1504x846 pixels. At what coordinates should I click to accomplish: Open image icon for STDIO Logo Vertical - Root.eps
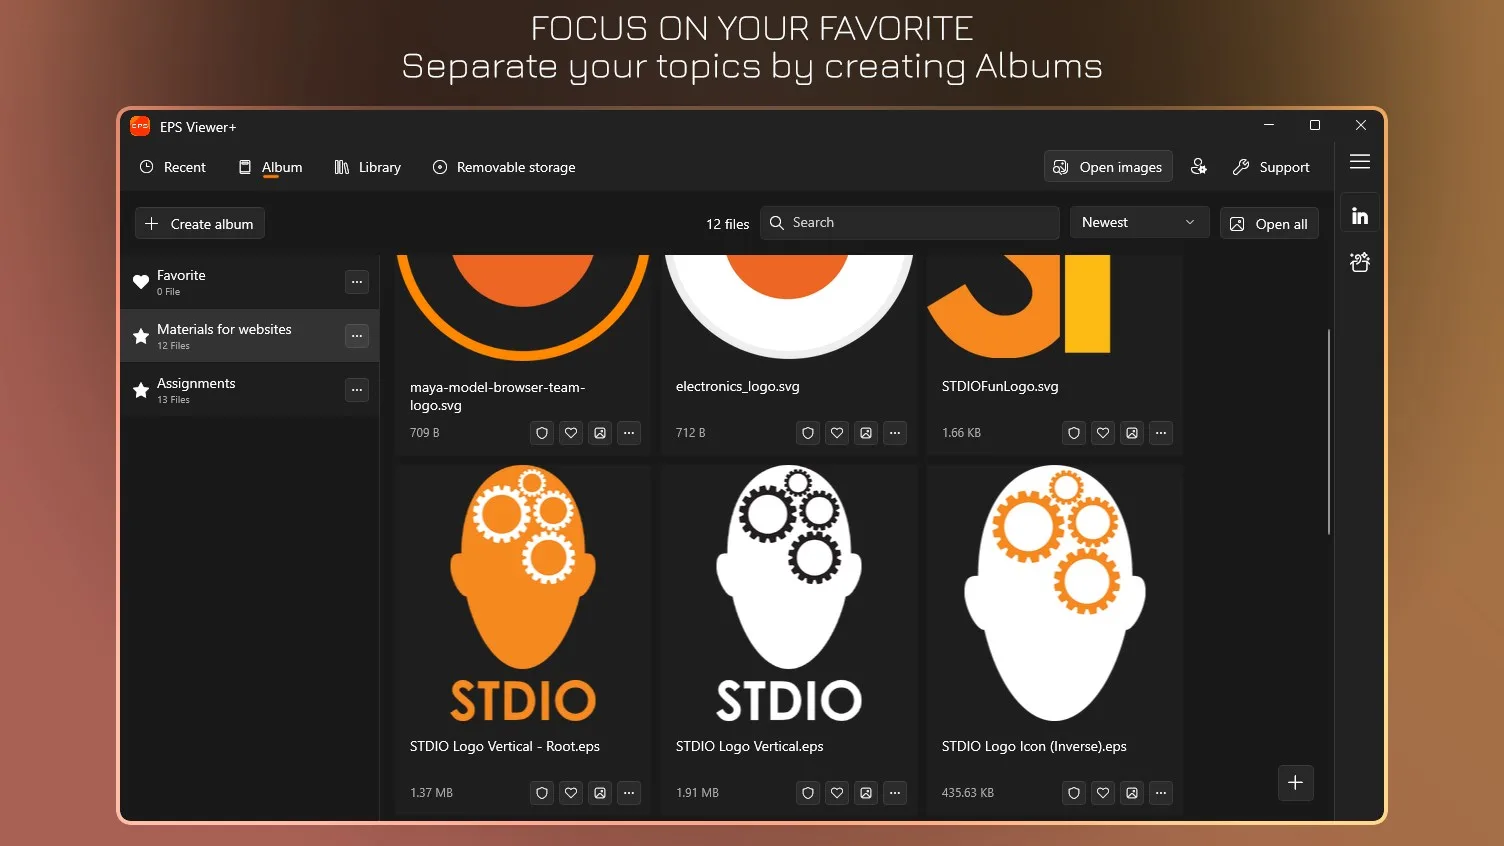[600, 793]
